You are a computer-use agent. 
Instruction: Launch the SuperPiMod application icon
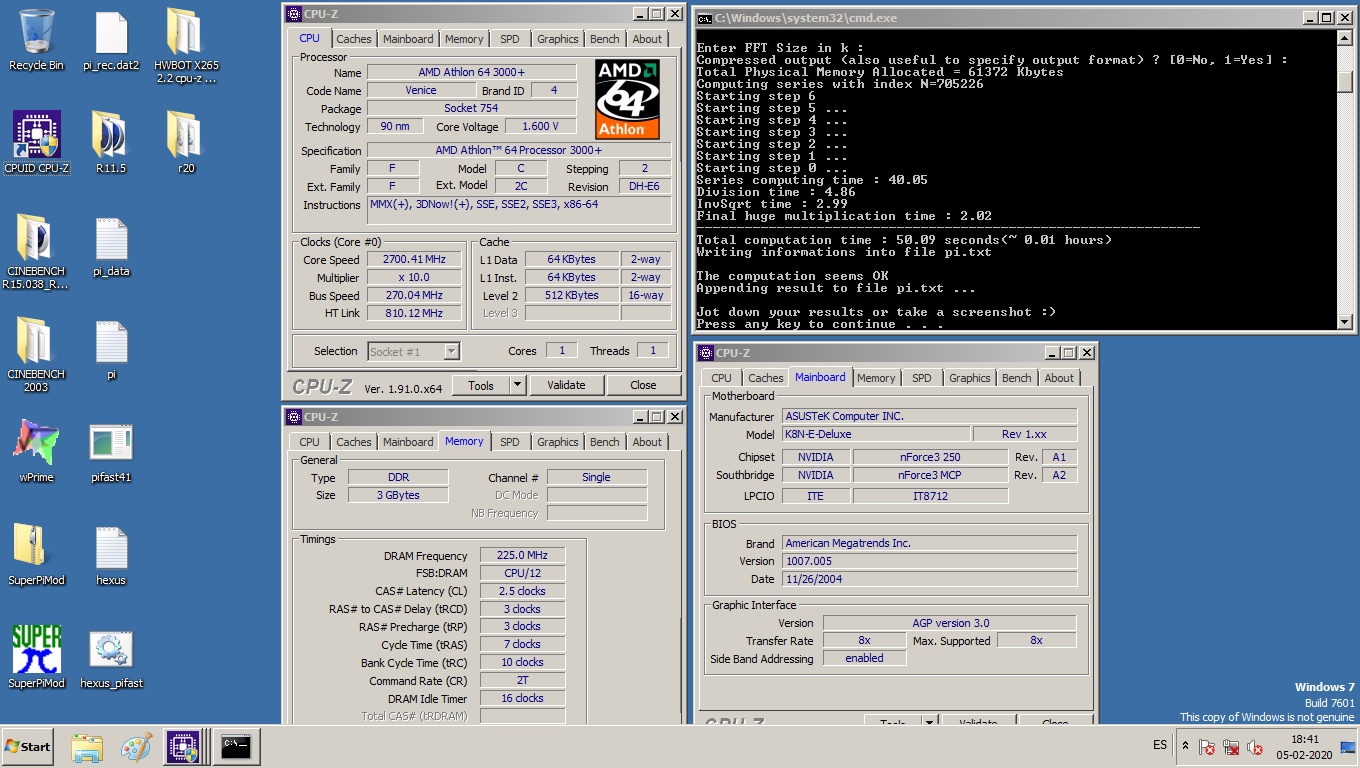(x=36, y=658)
